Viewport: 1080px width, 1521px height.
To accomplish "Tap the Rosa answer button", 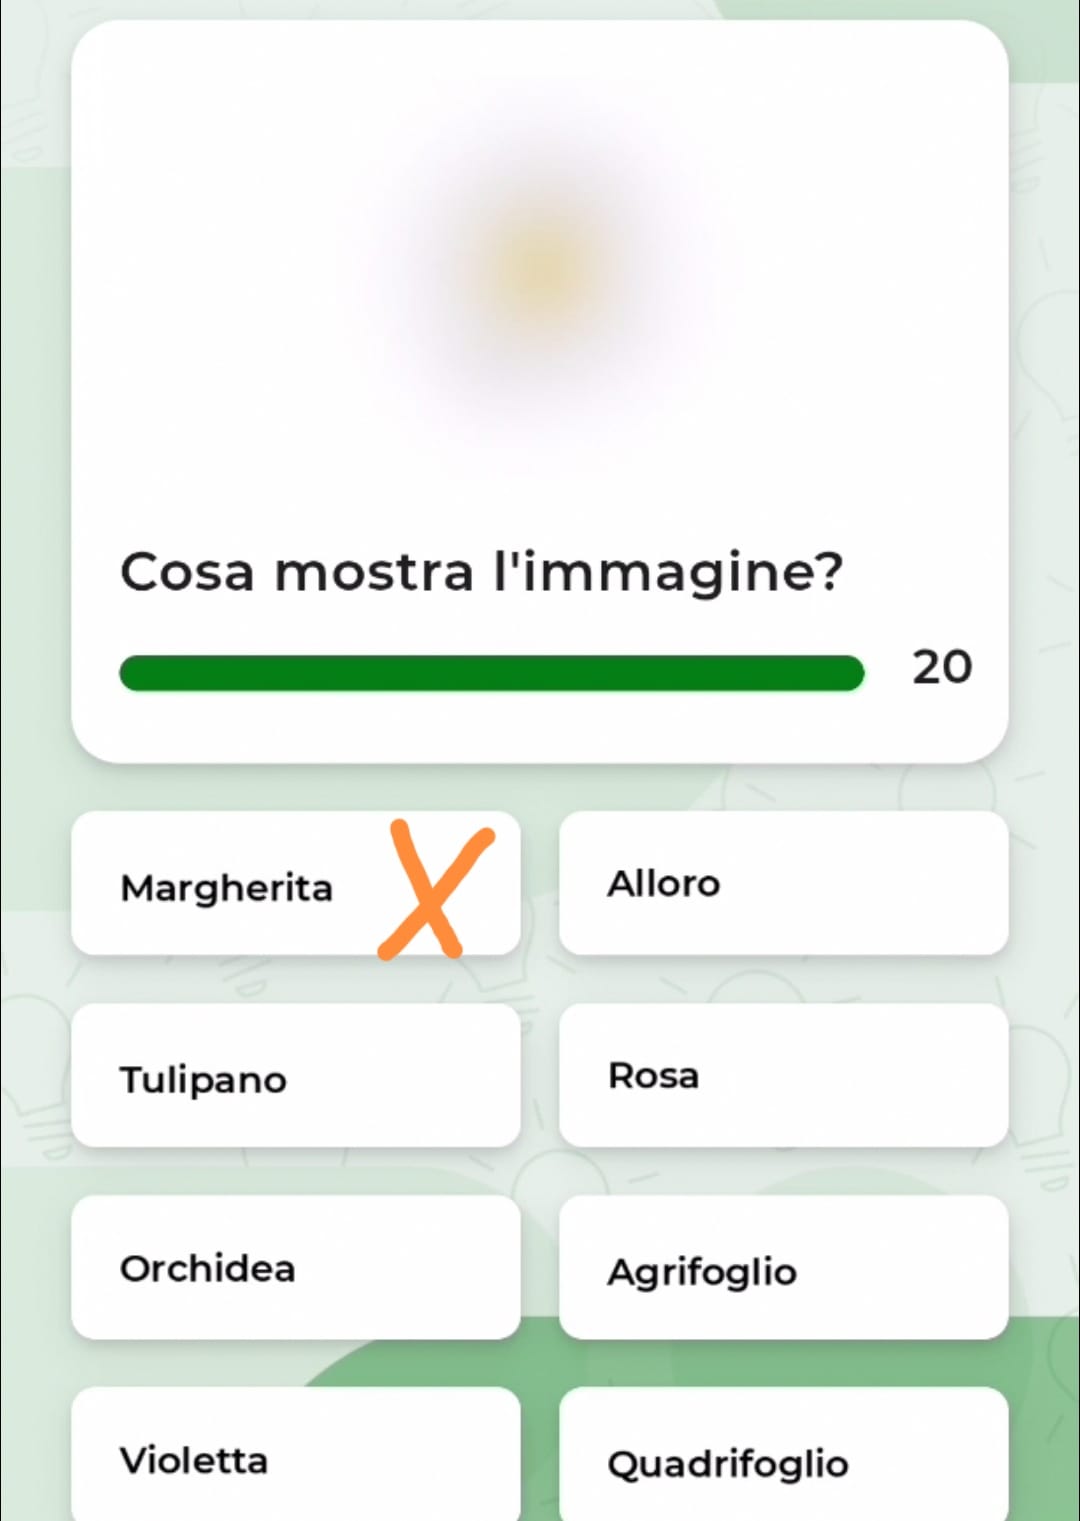I will 654,1076.
